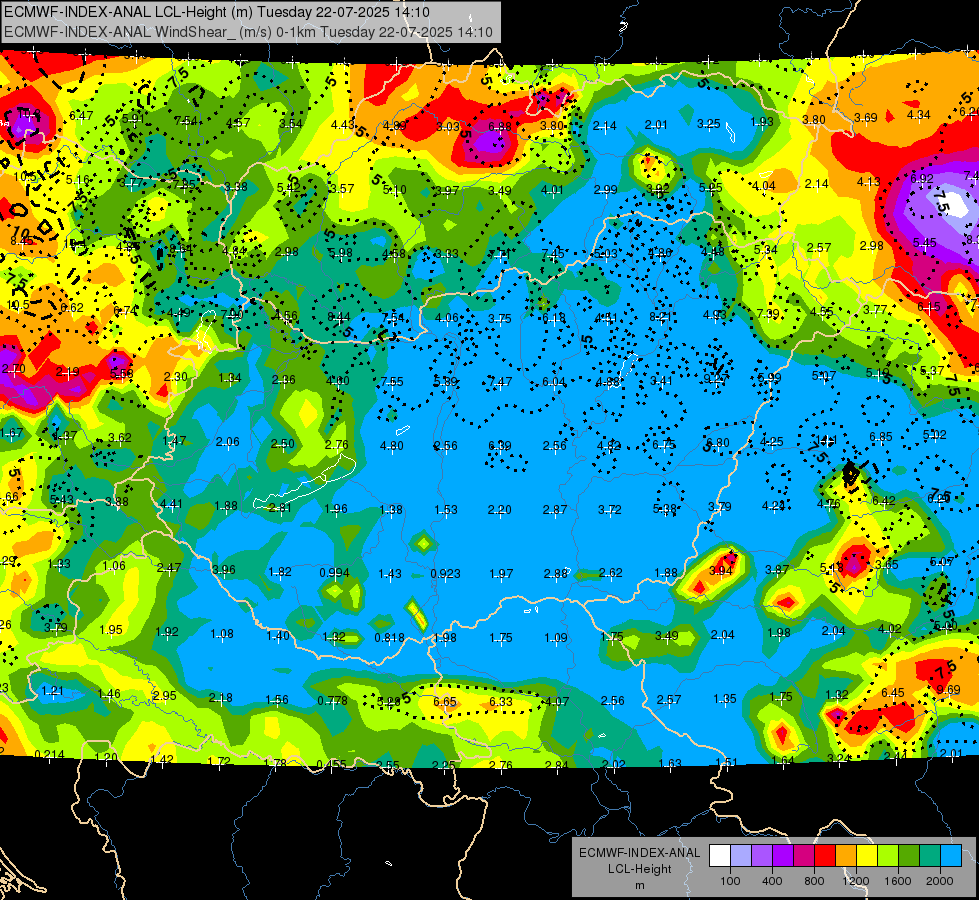Click the magenta legend swatch

(x=804, y=856)
